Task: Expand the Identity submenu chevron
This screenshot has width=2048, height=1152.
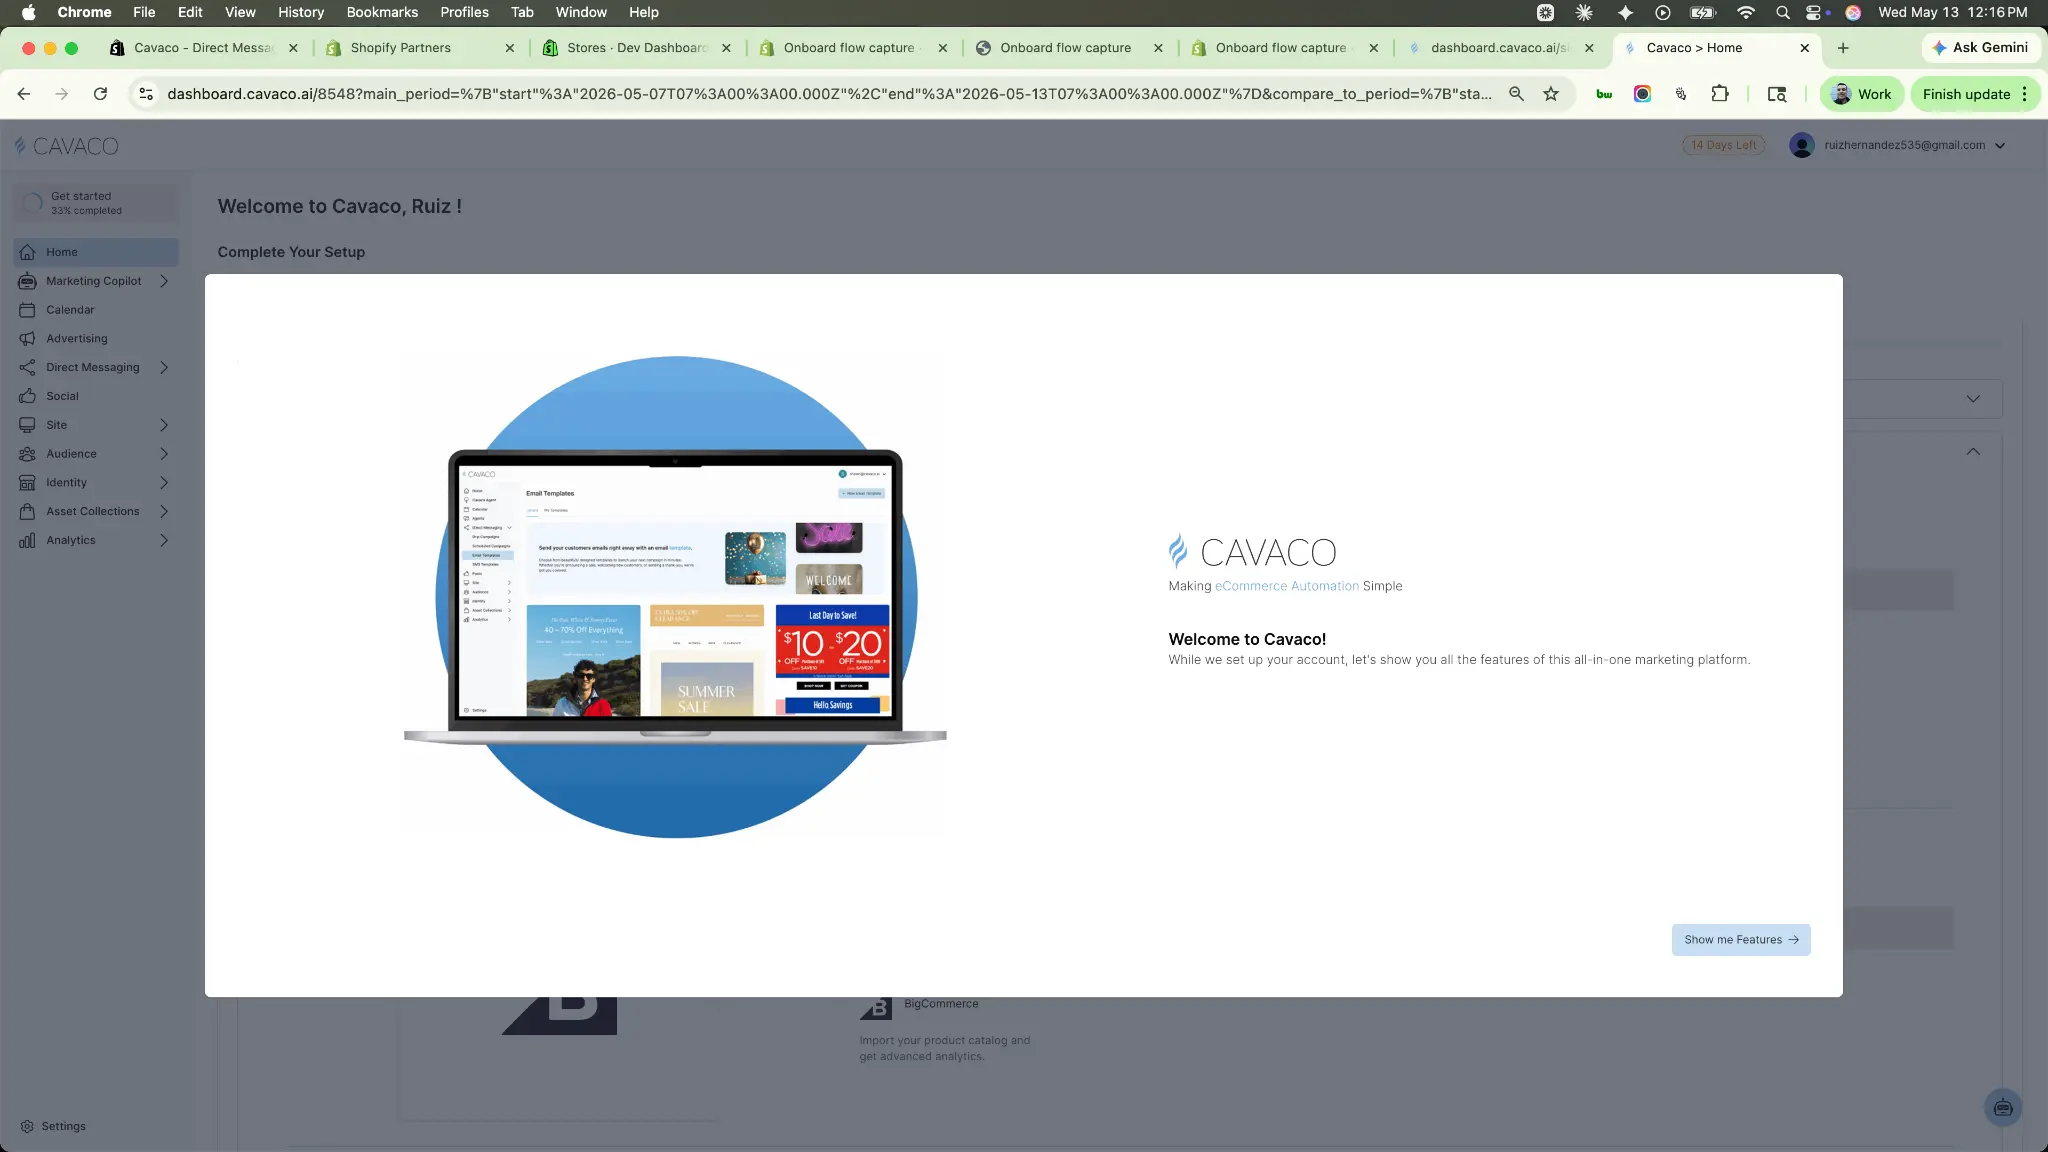Action: click(164, 483)
